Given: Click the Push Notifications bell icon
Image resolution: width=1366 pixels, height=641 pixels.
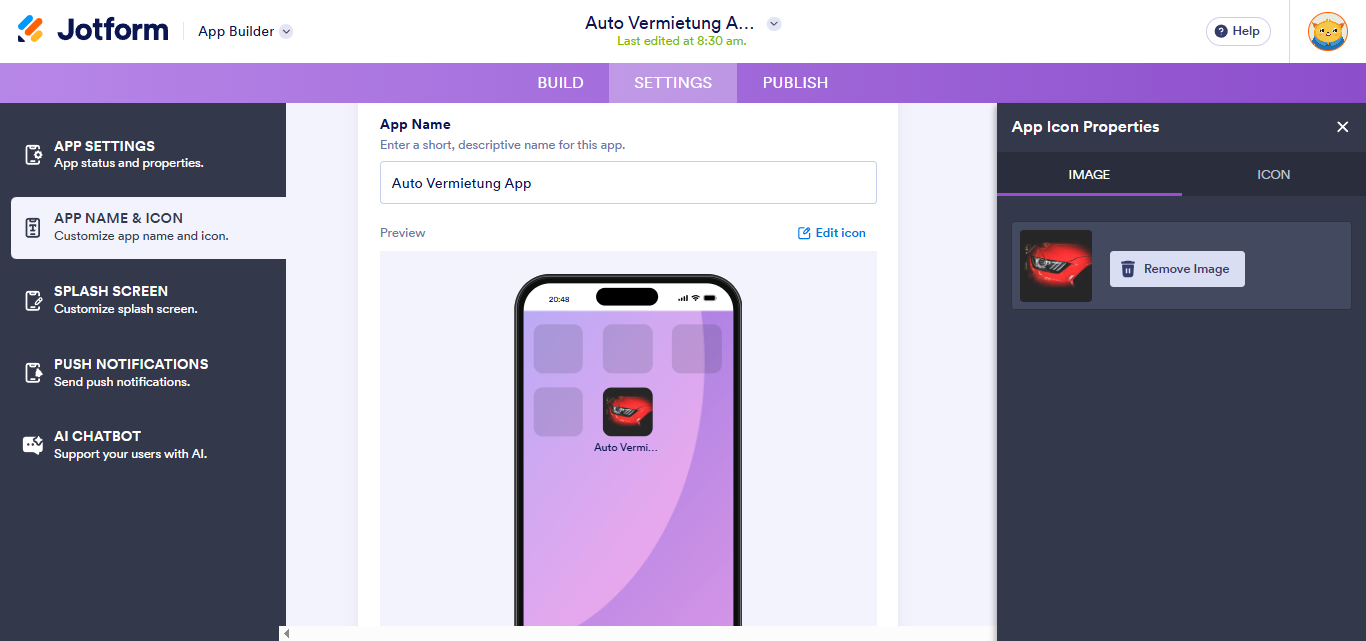Looking at the screenshot, I should (33, 373).
